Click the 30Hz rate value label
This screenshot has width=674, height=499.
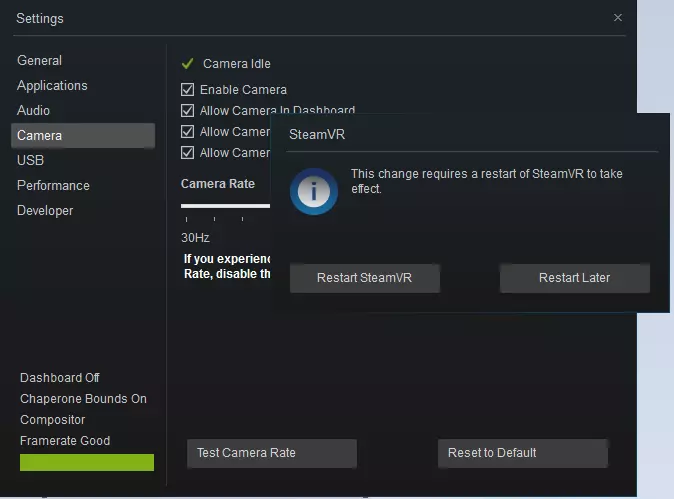(x=195, y=238)
